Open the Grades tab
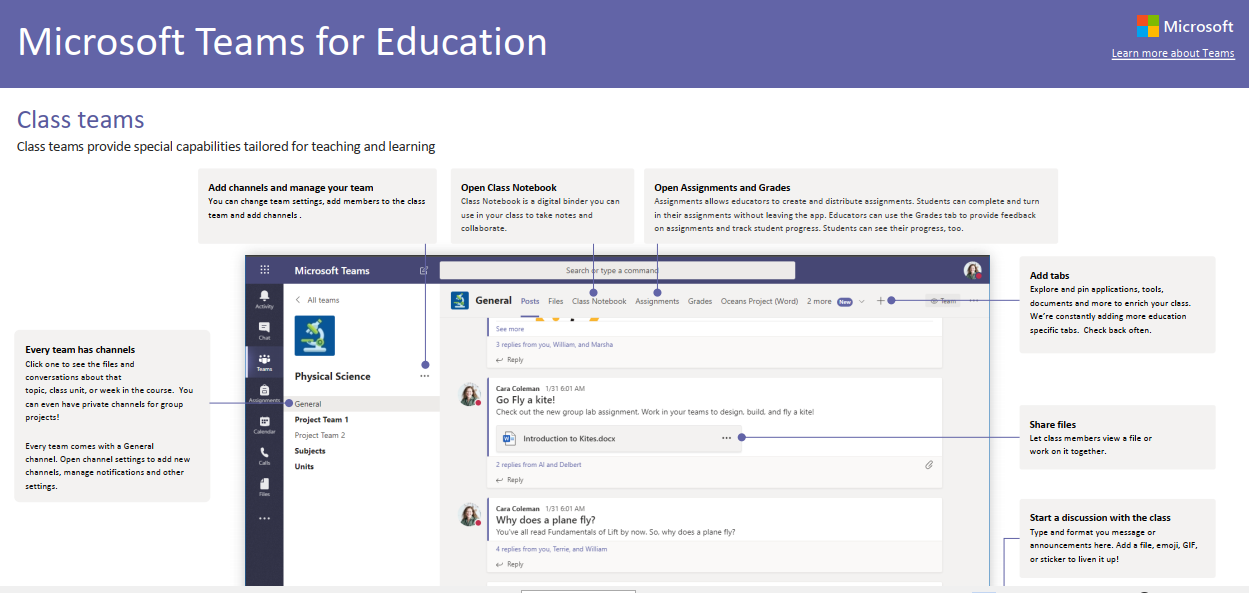1249x593 pixels. pyautogui.click(x=700, y=301)
